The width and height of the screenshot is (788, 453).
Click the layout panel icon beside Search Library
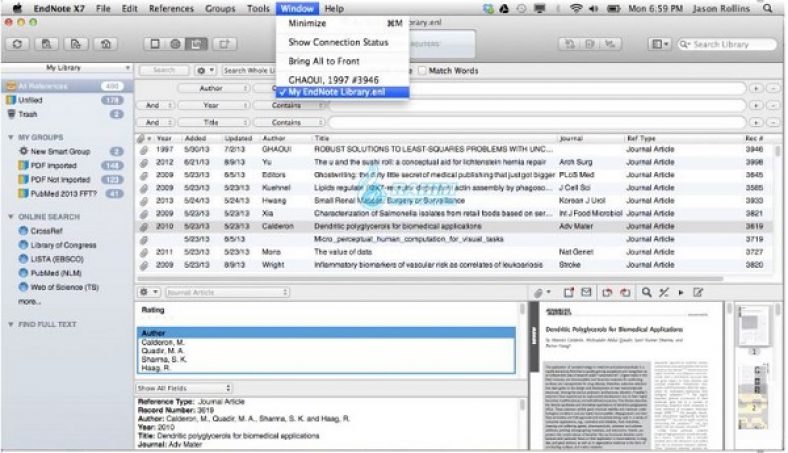(x=660, y=45)
